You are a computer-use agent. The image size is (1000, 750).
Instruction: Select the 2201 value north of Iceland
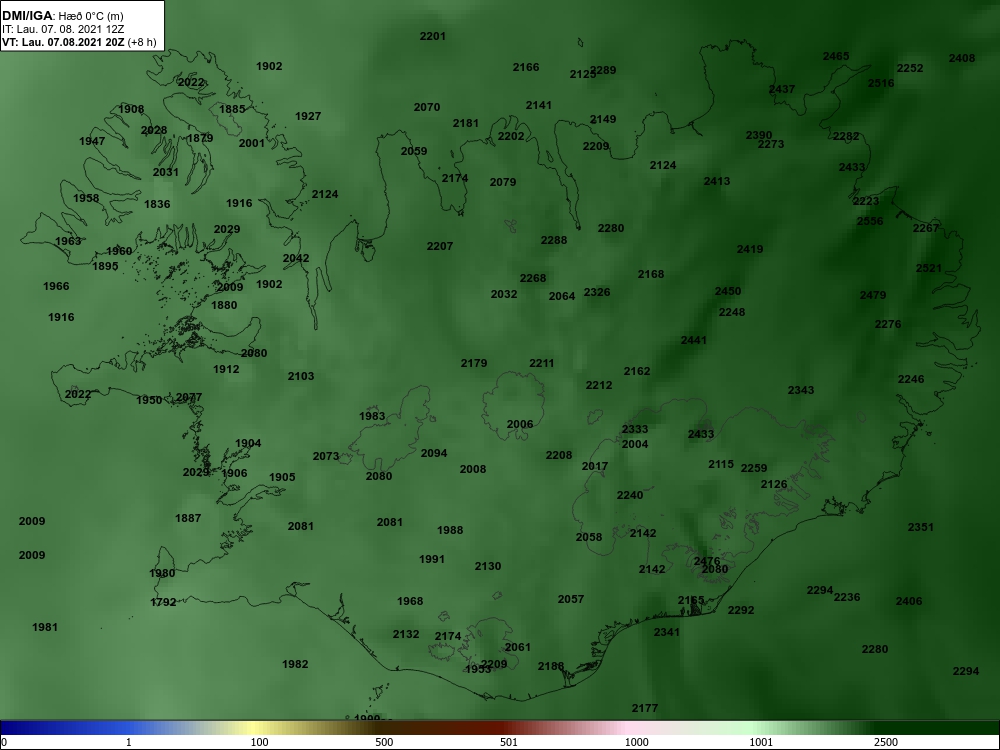pos(432,36)
